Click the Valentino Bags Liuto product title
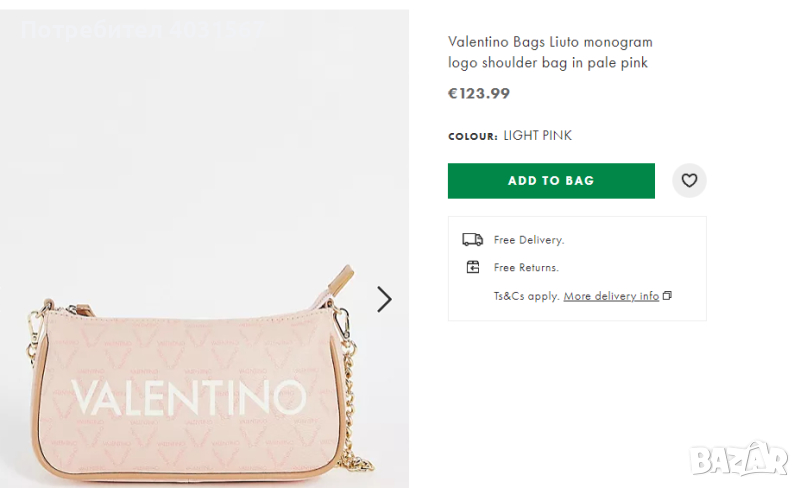This screenshot has width=800, height=488. tap(550, 52)
